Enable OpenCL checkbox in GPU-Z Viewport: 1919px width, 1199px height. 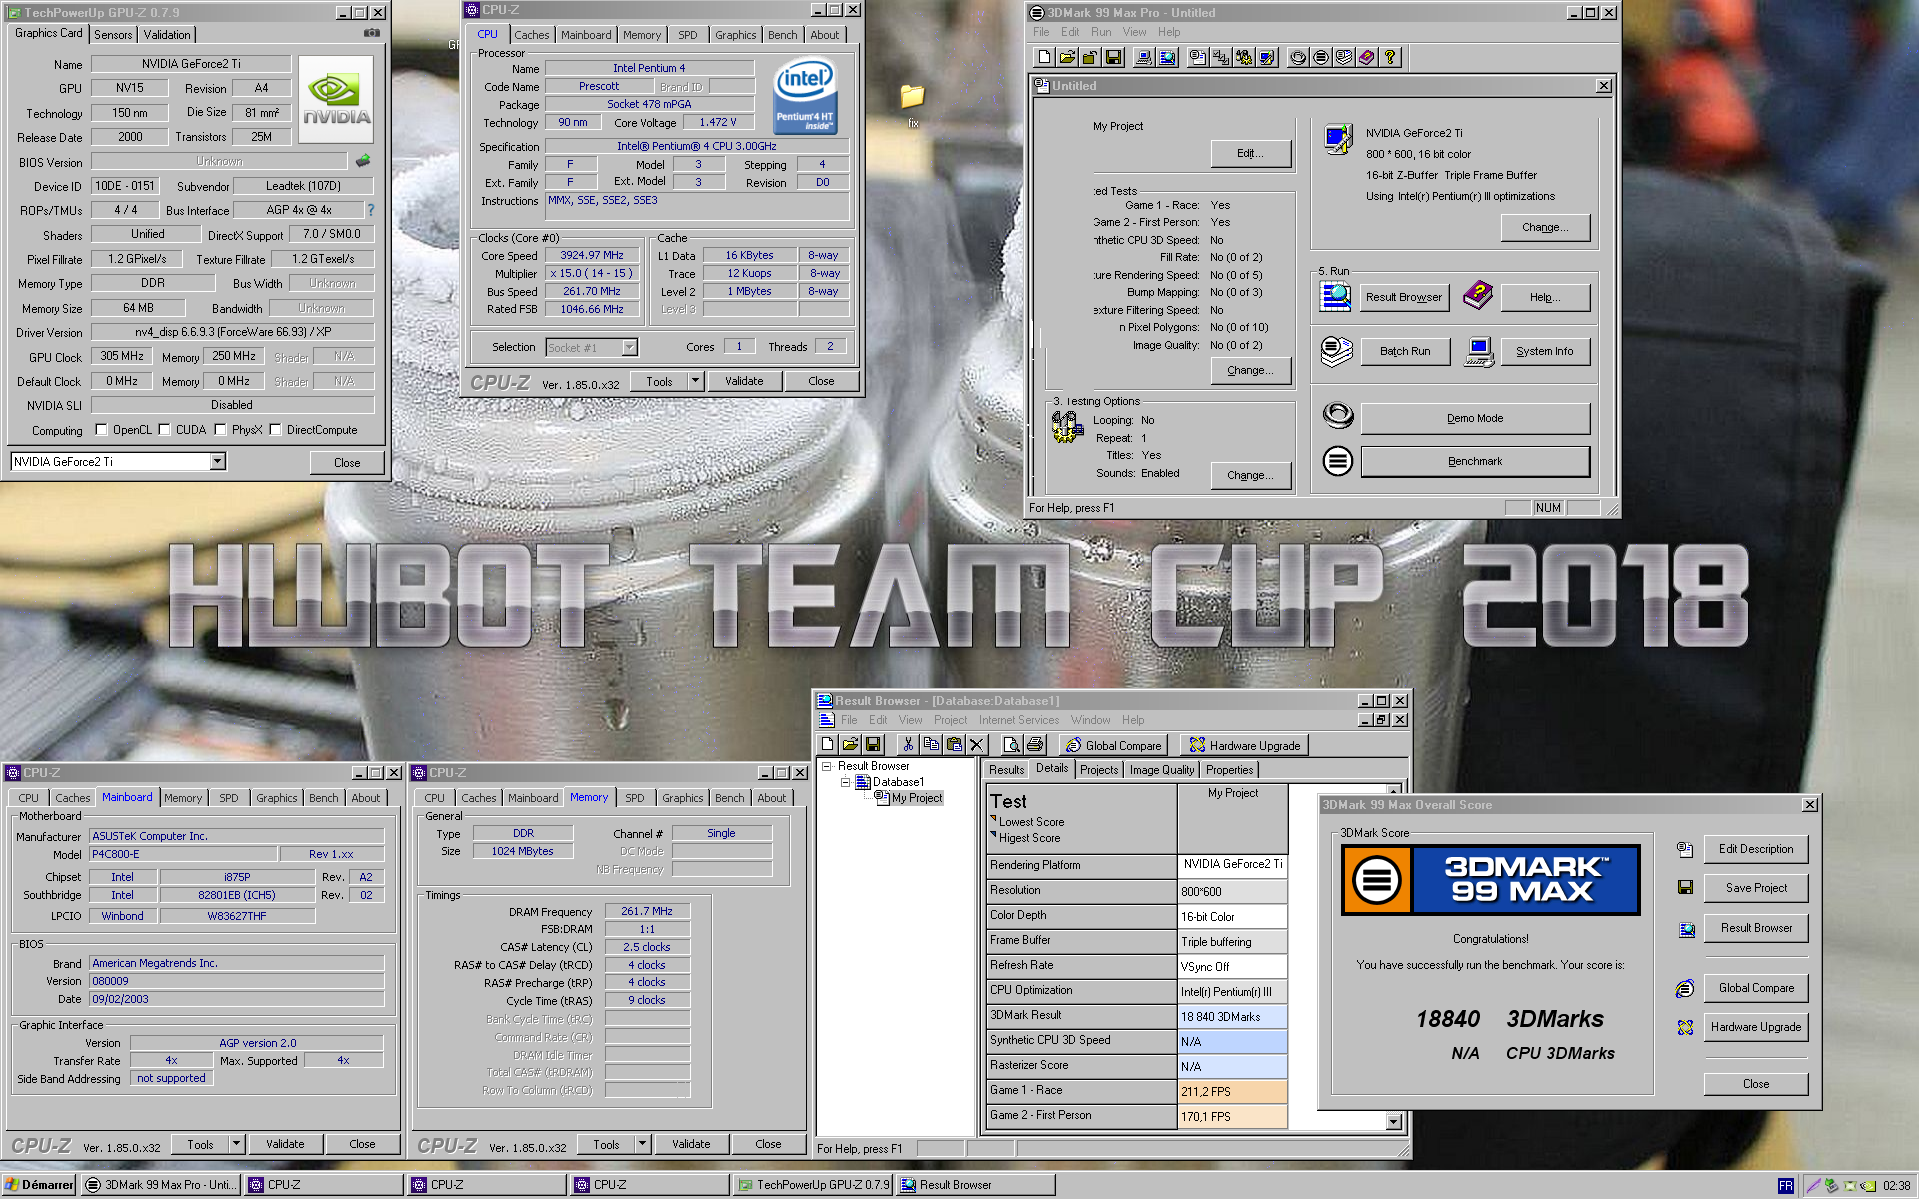click(x=101, y=430)
